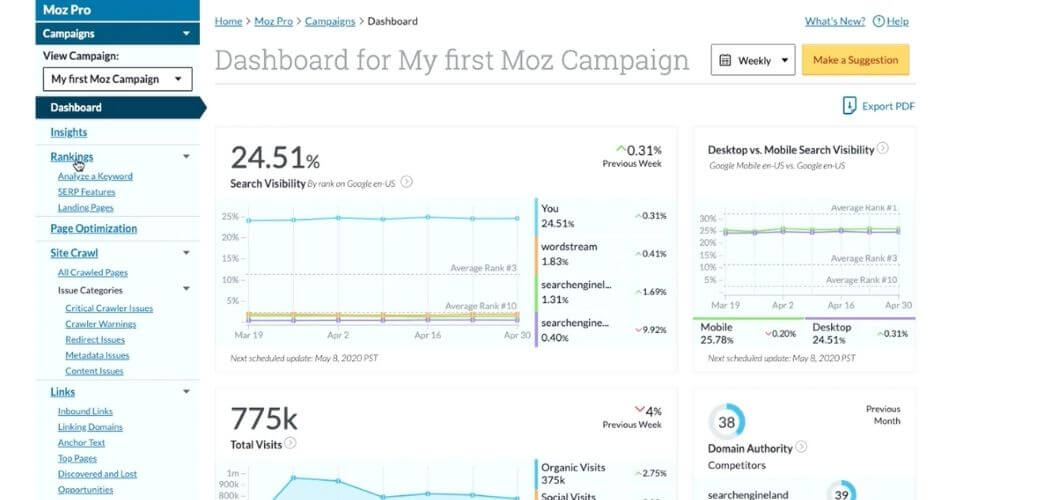This screenshot has height=500, width=1050.
Task: Click the Domain Authority info icon
Action: 801,446
